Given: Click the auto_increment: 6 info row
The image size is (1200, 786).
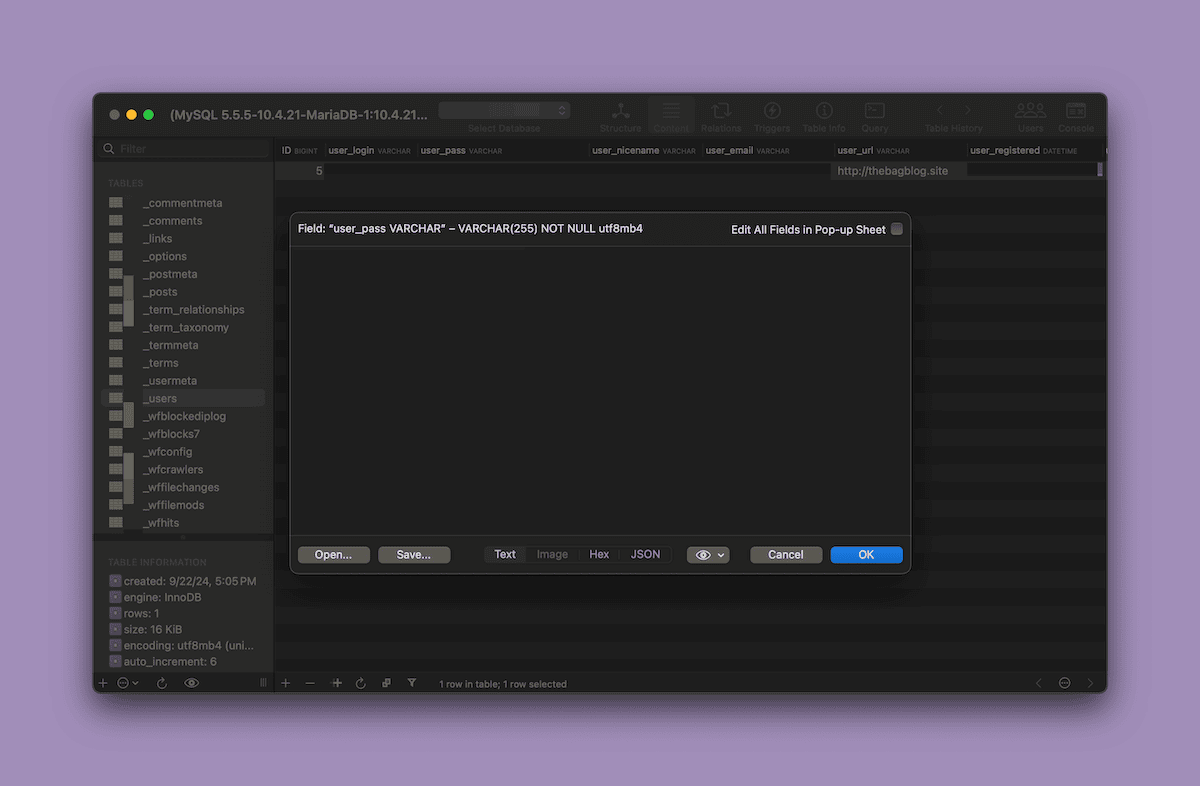Looking at the screenshot, I should click(x=163, y=662).
